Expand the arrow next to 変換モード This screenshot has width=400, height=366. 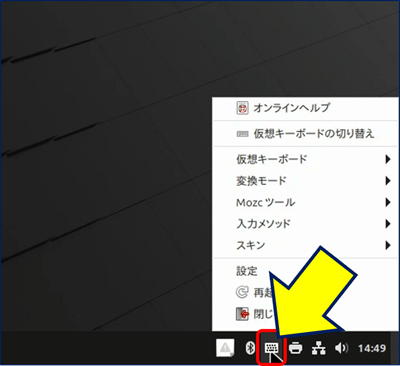point(388,181)
